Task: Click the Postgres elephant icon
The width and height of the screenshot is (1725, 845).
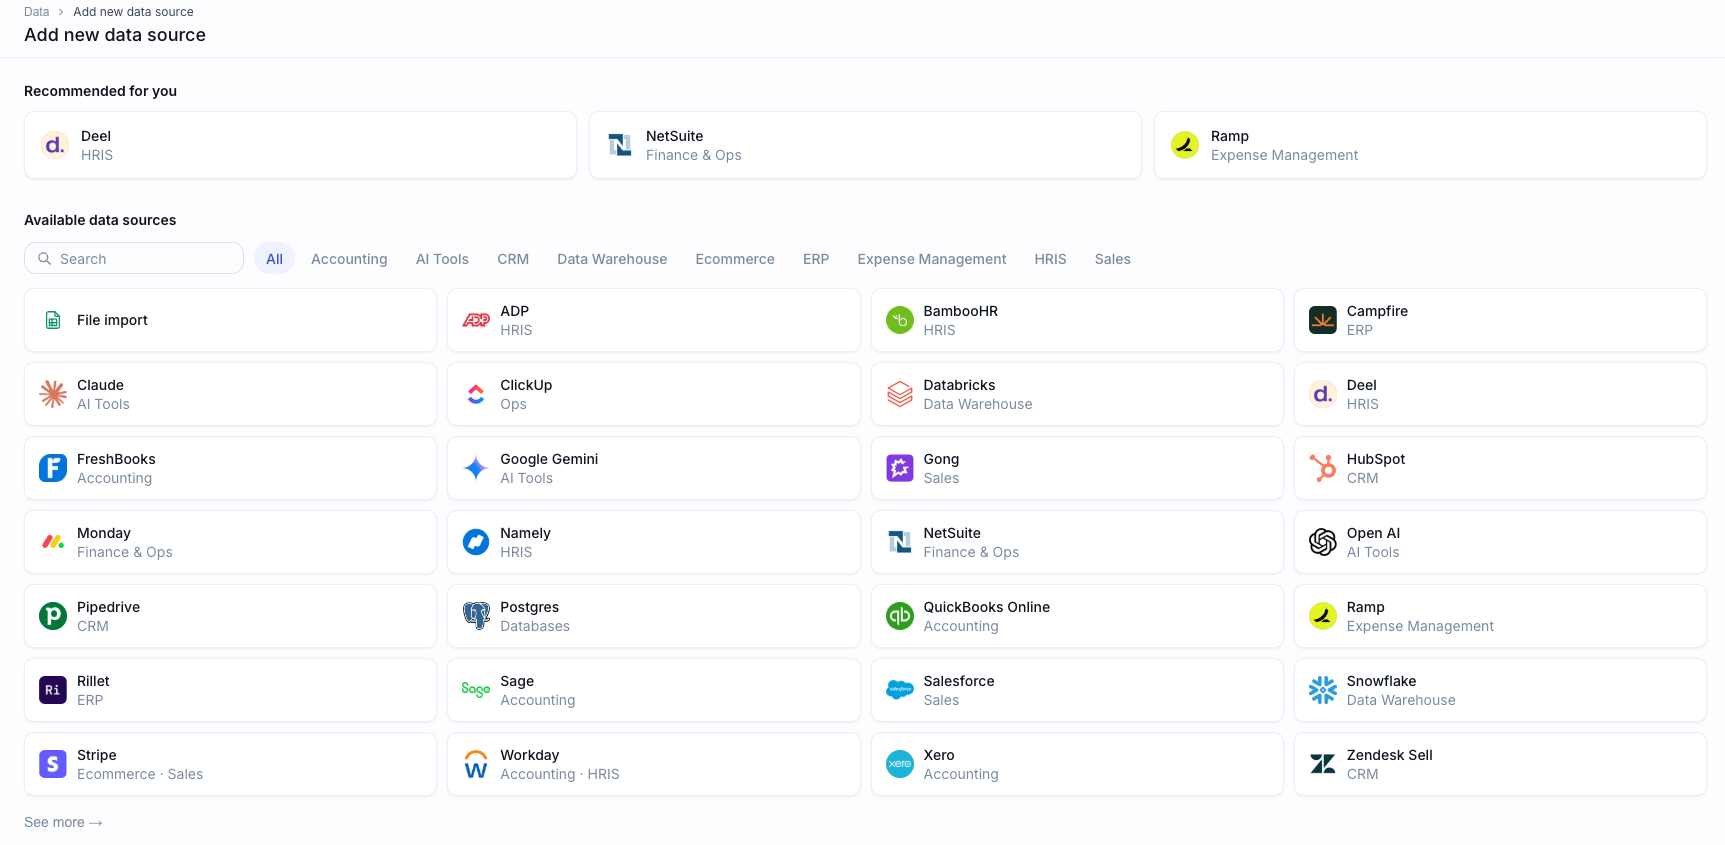Action: (476, 616)
